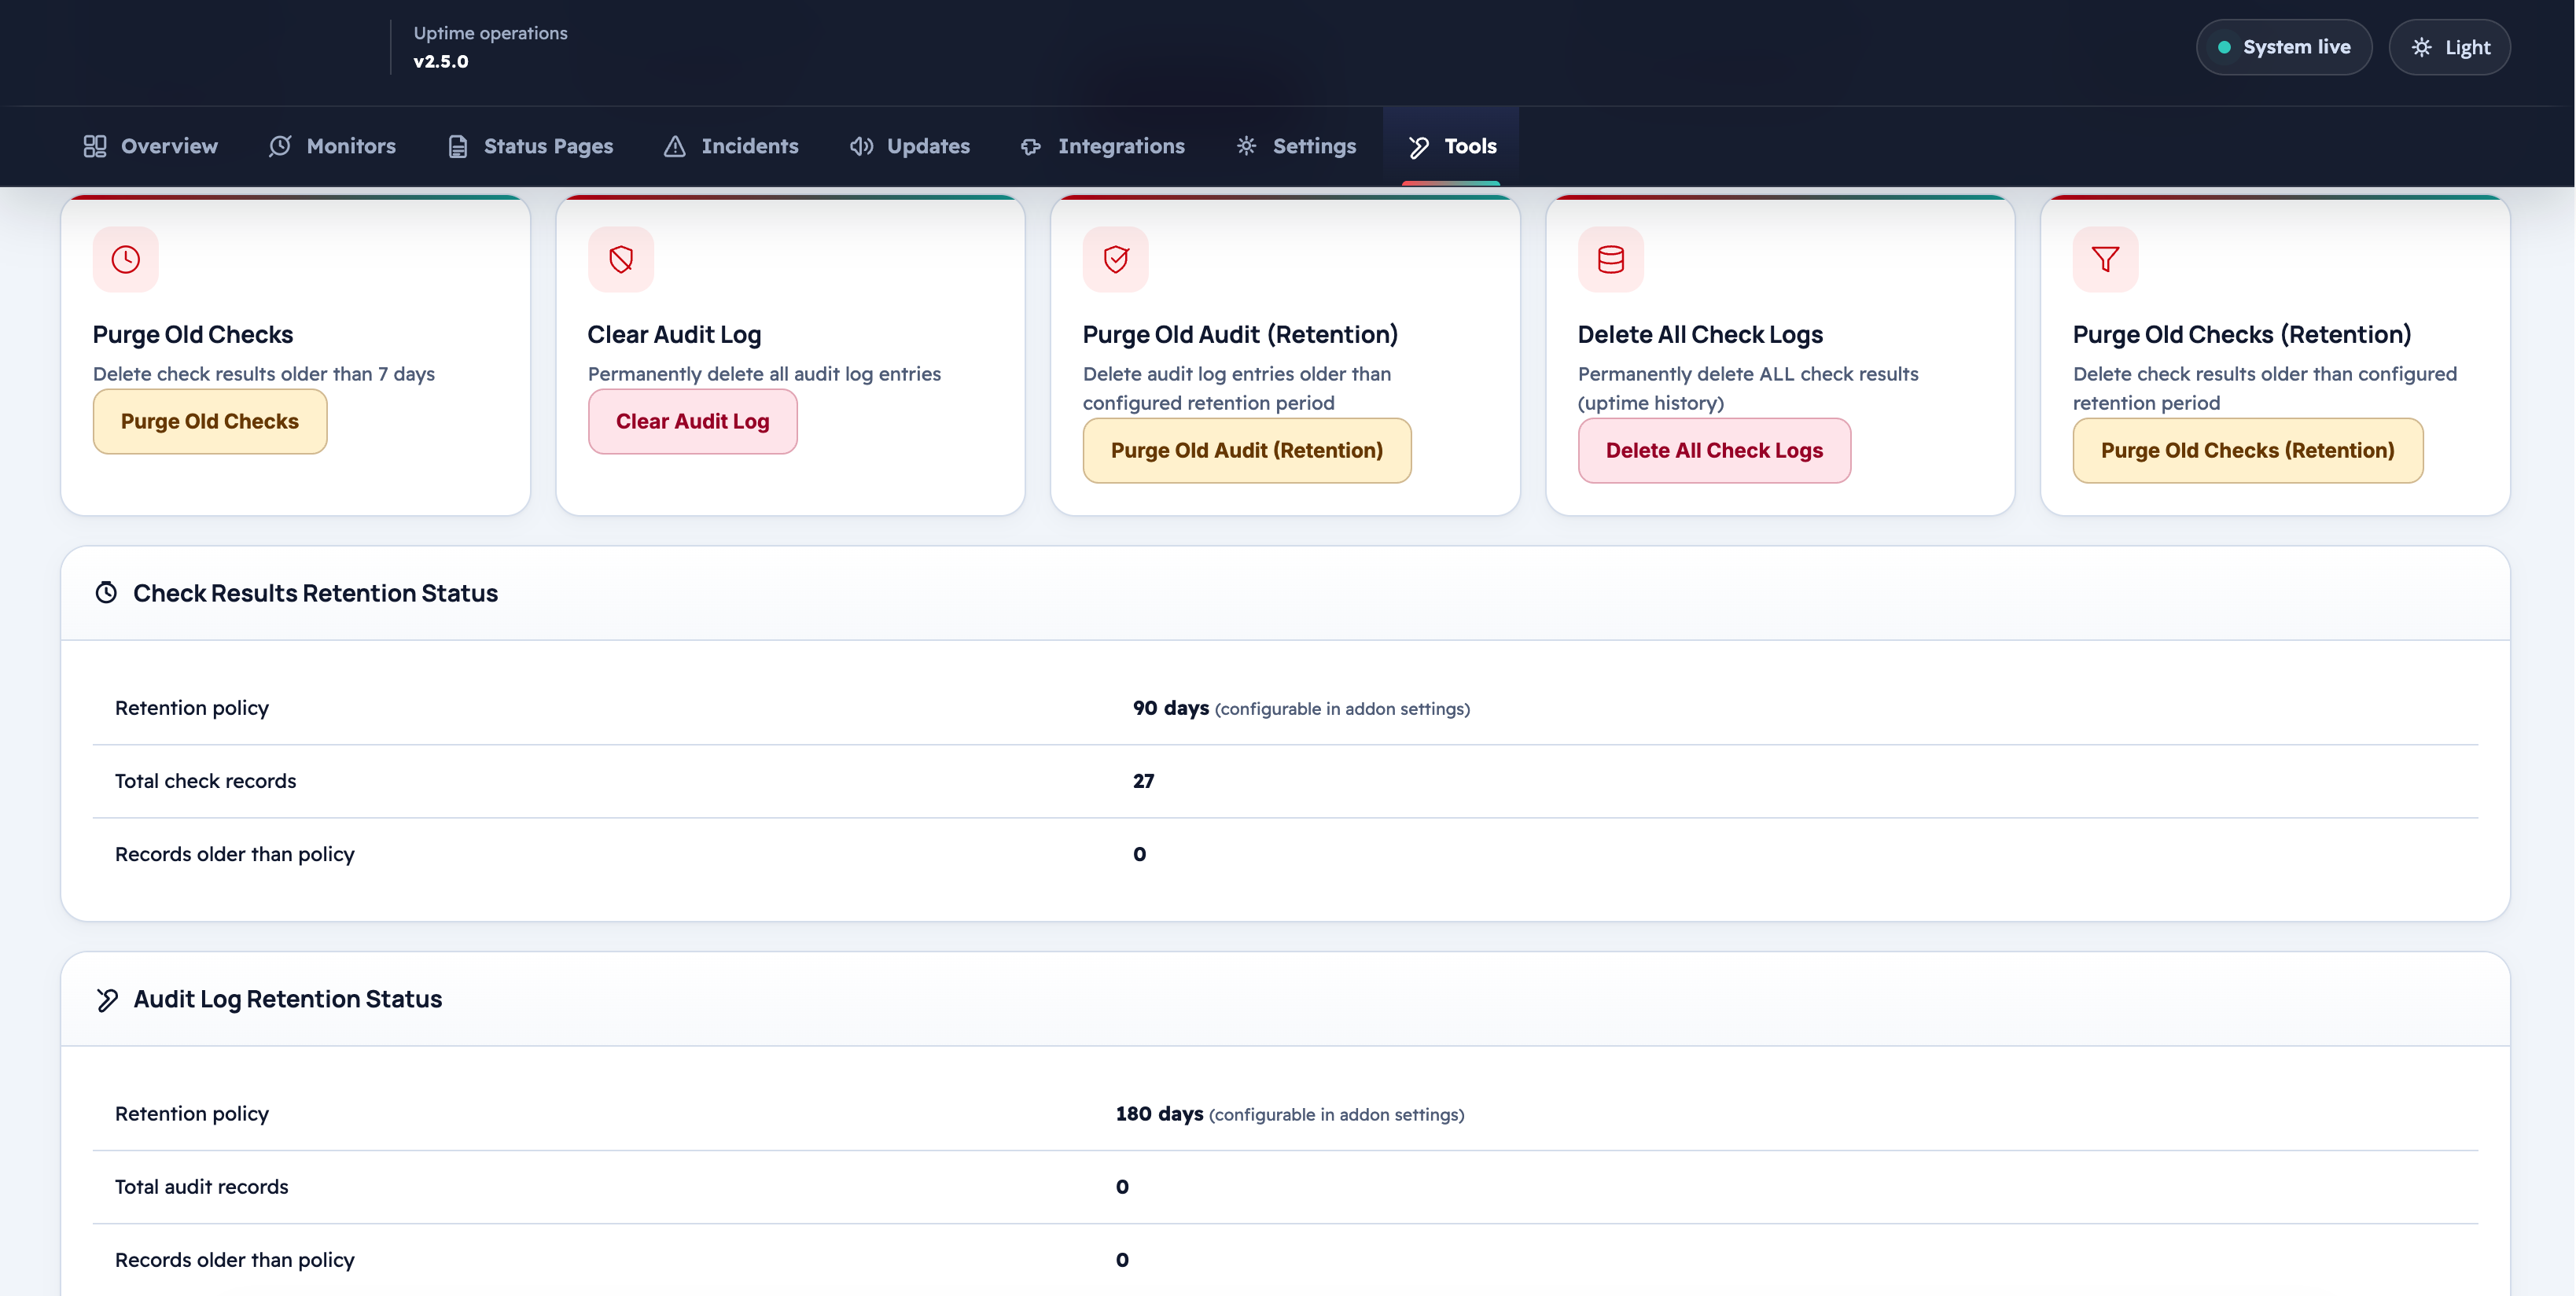Click the Check Results Retention Status heading
This screenshot has height=1296, width=2576.
[315, 593]
